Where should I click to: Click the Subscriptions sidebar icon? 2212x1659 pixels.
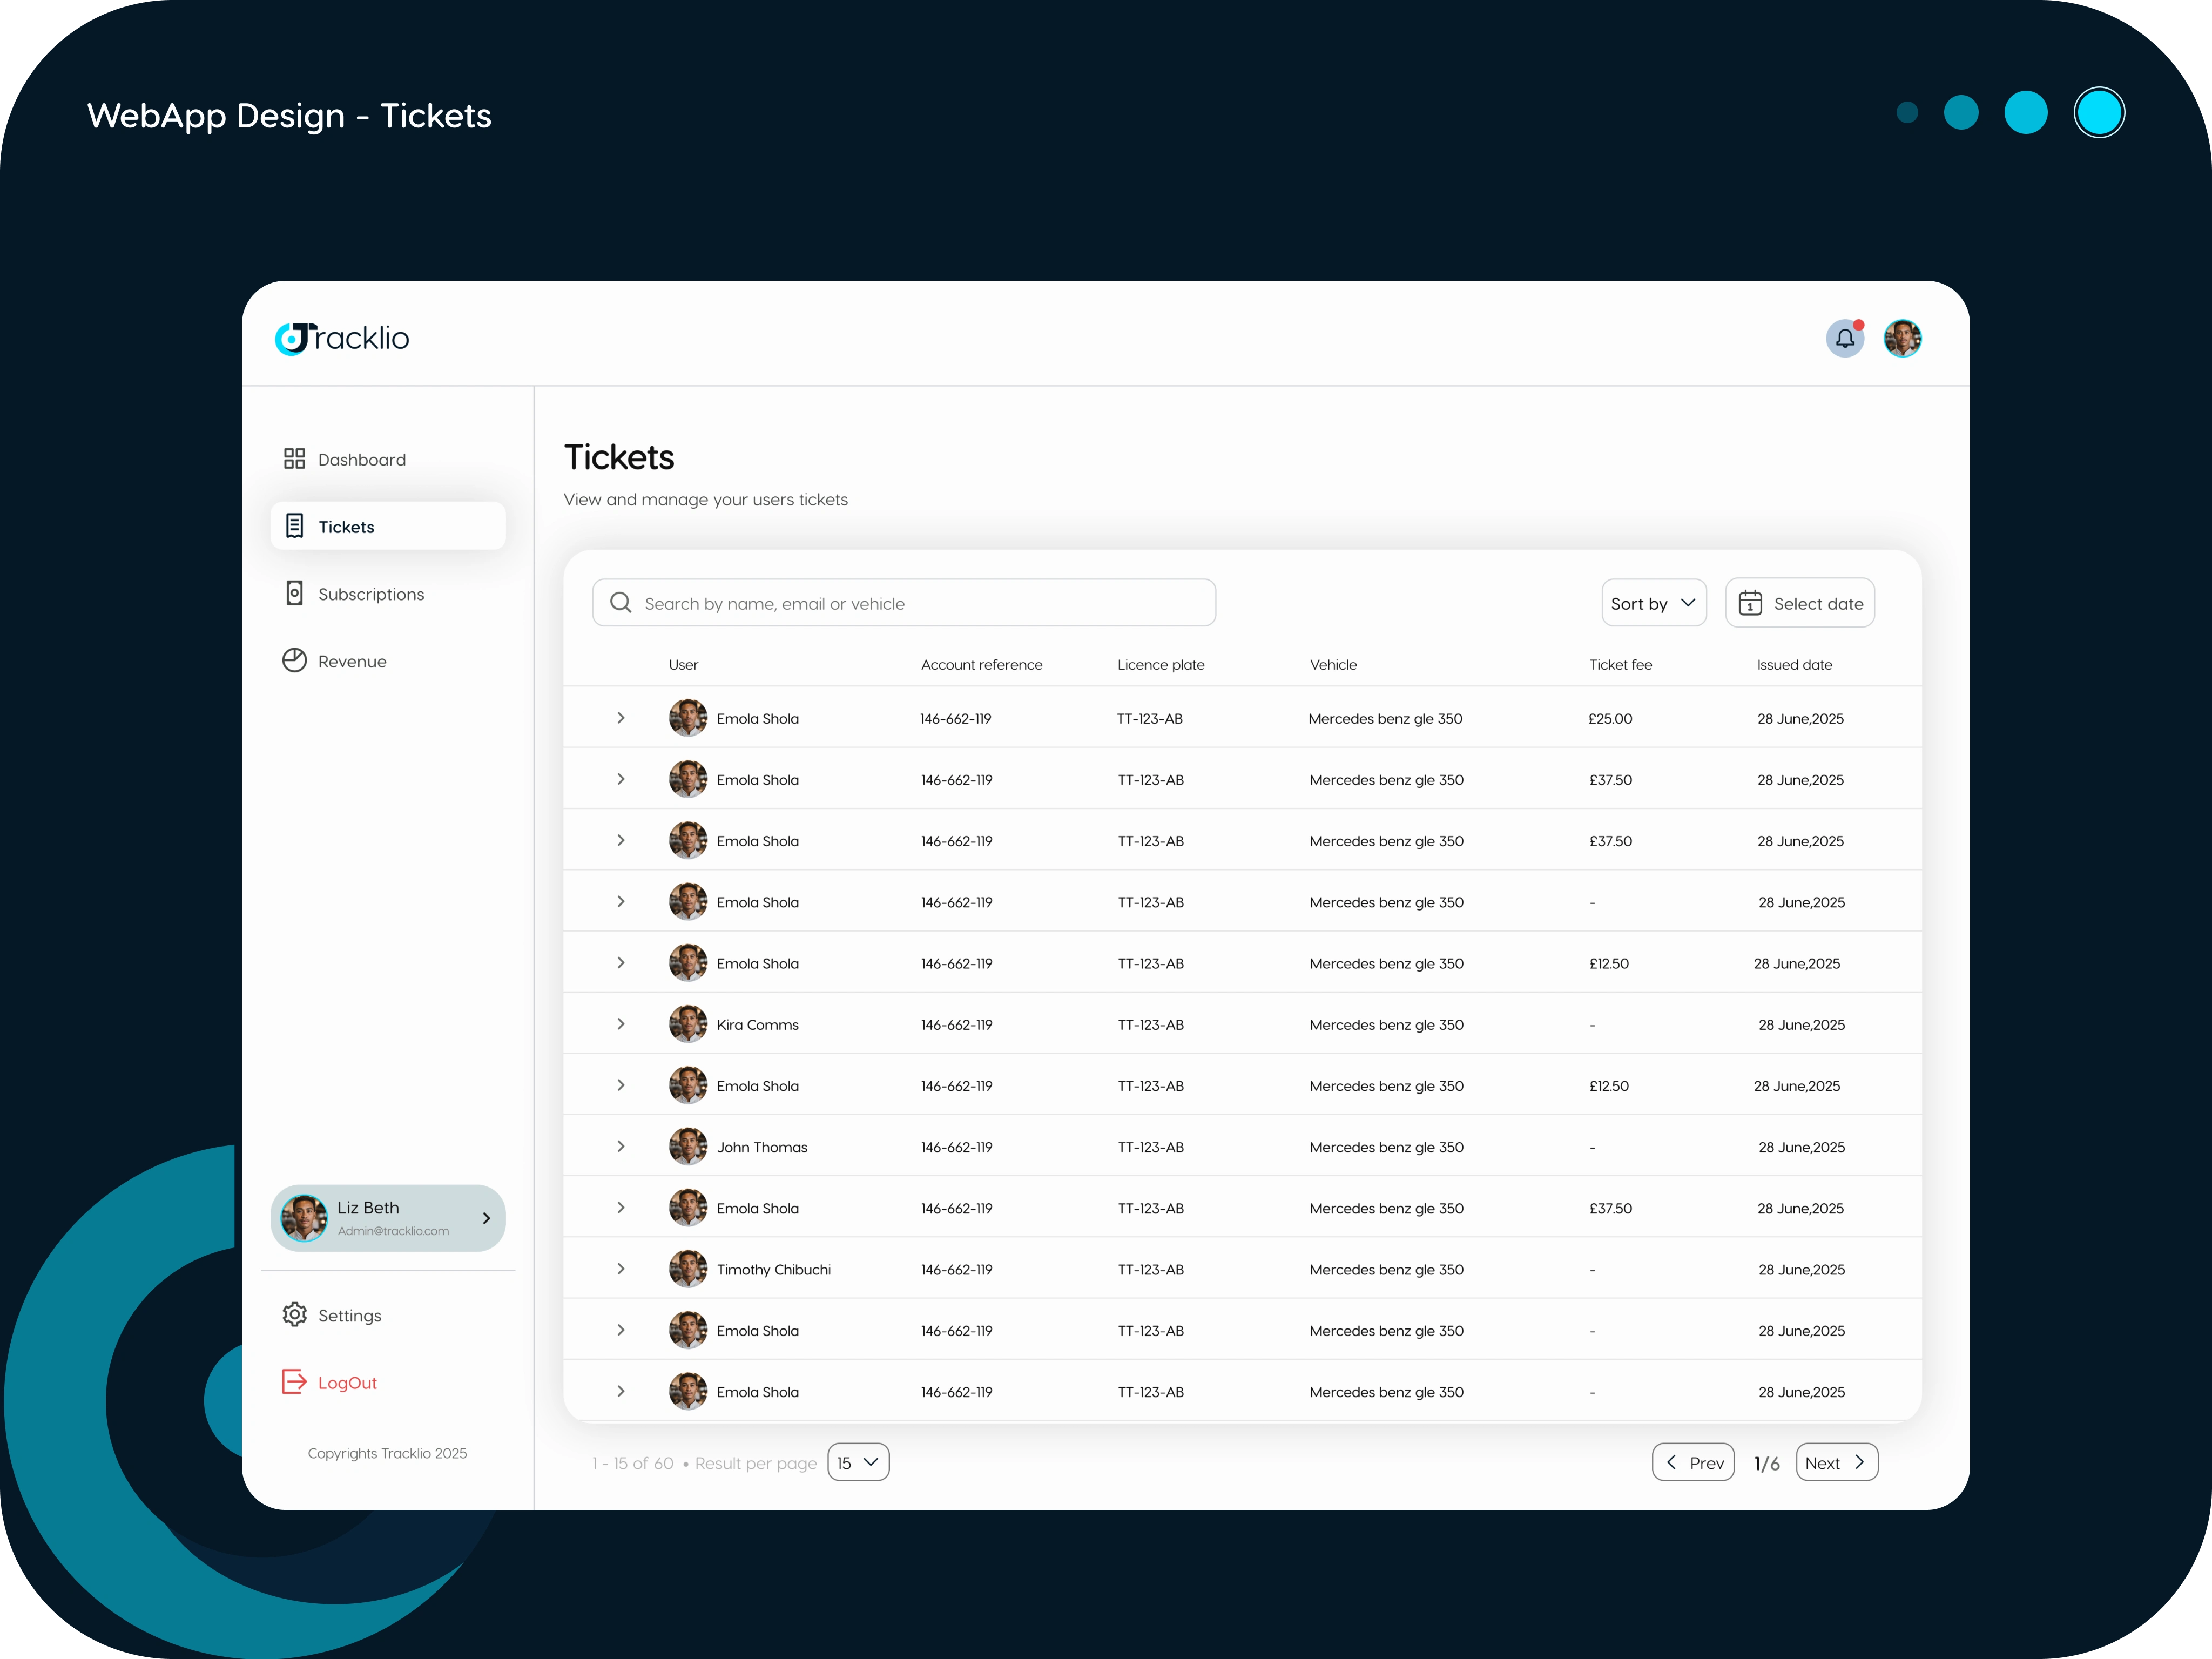click(x=294, y=593)
